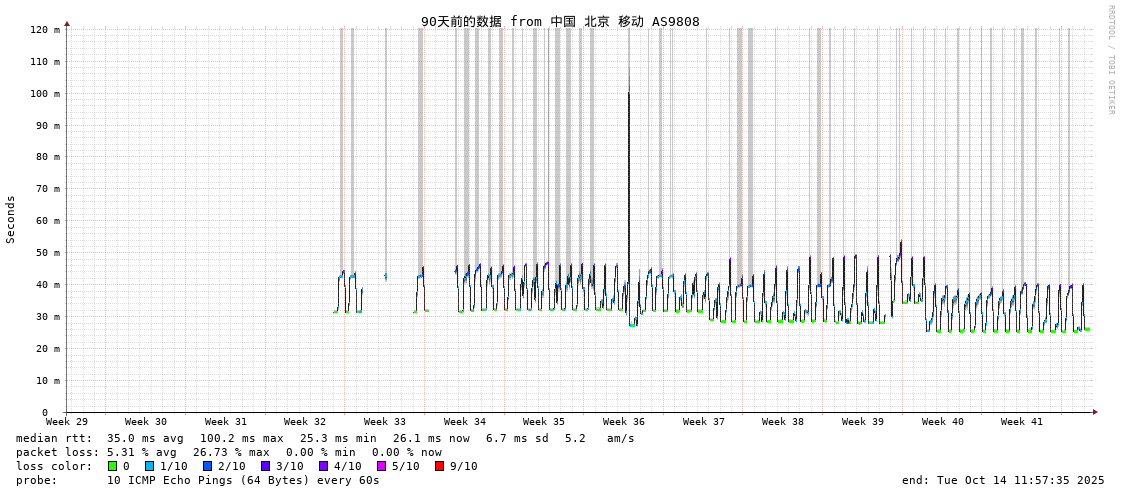The width and height of the screenshot is (1121, 494).
Task: Click the median rtt statistics line
Action: pos(325,438)
